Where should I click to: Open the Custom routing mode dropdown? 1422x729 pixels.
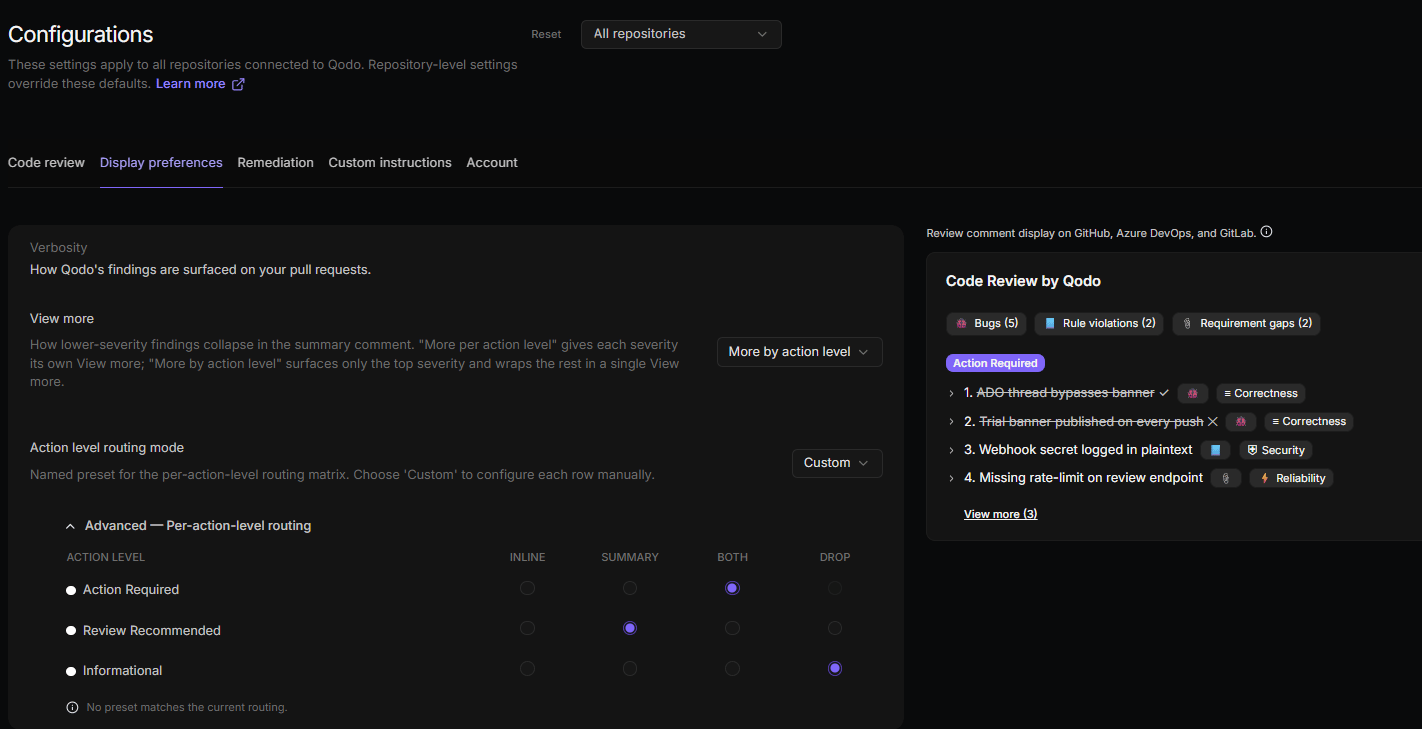[837, 463]
